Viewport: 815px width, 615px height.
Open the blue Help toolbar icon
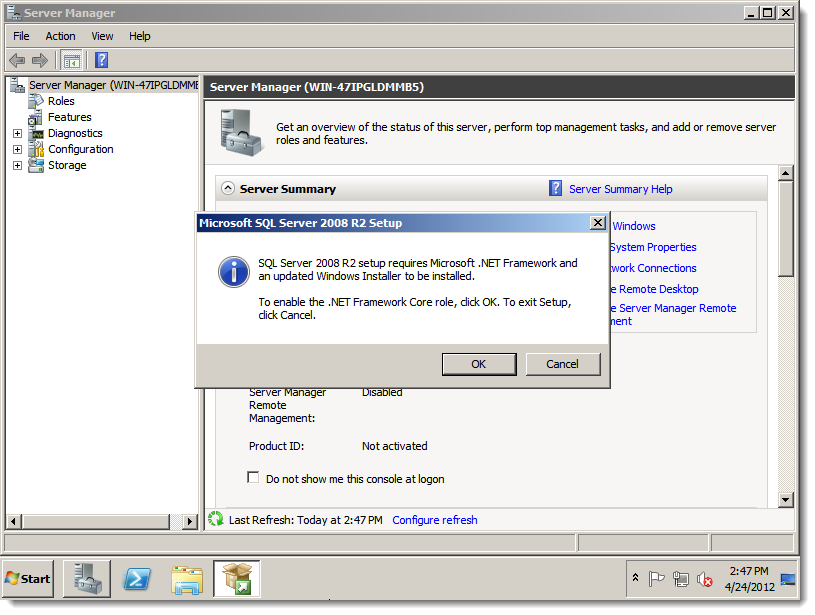(x=101, y=60)
